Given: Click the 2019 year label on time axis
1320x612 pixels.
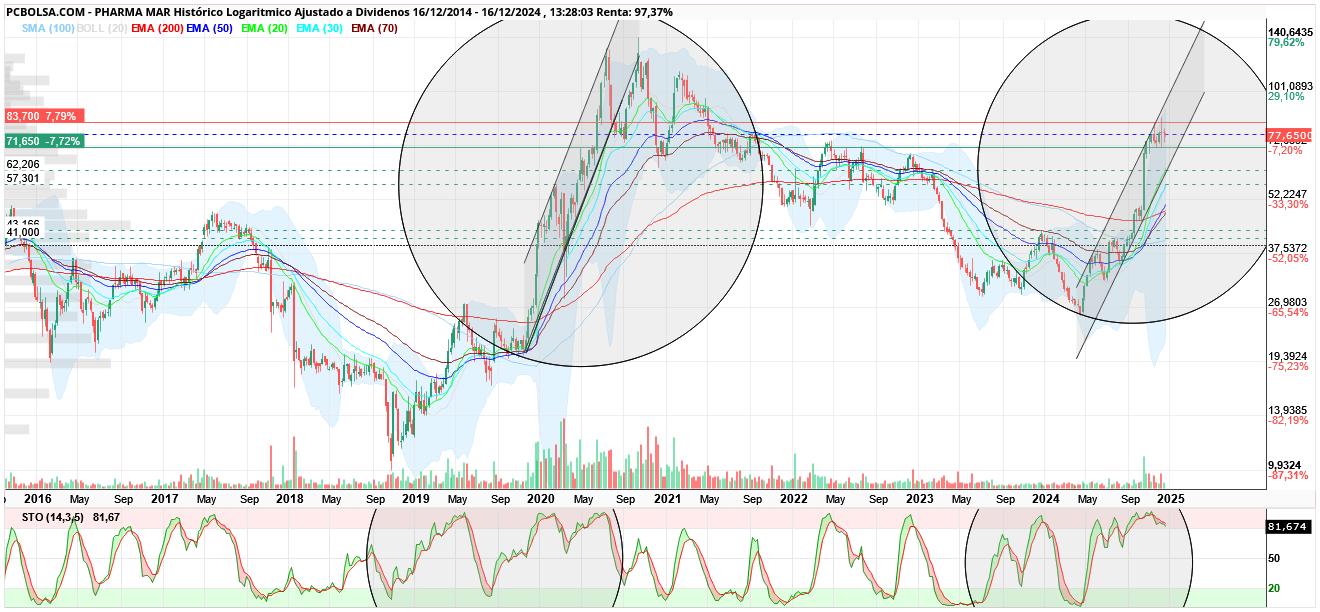Looking at the screenshot, I should [415, 498].
